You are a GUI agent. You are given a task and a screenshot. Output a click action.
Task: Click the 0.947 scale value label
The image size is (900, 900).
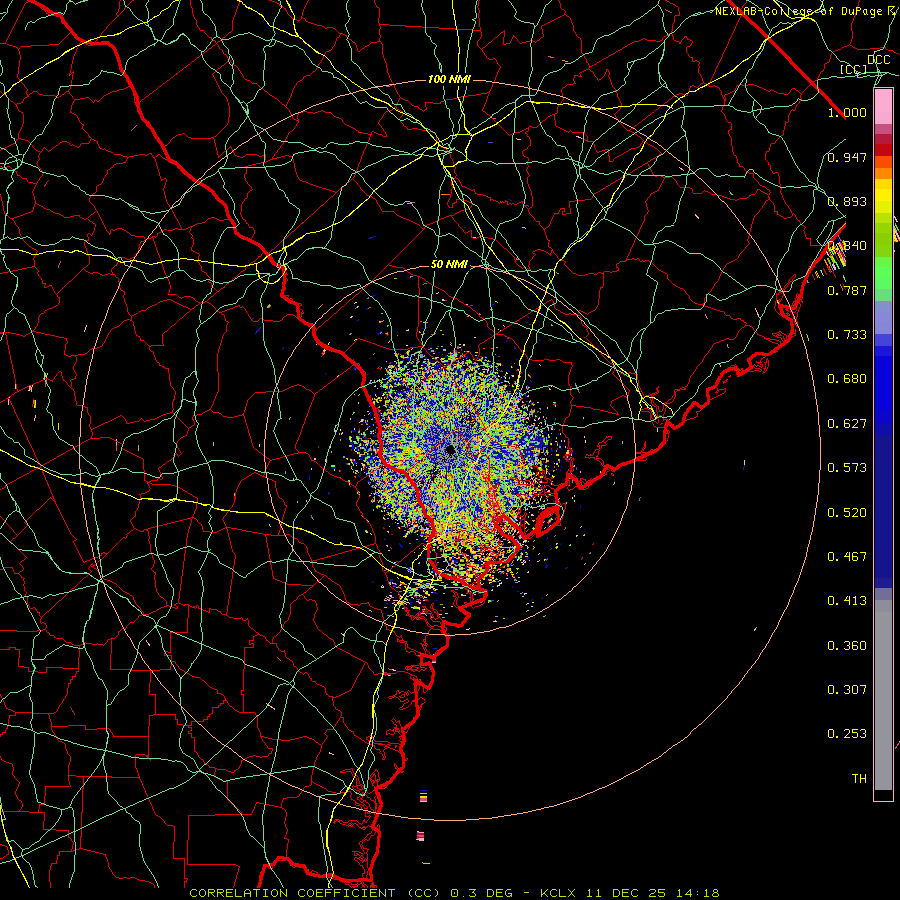click(847, 157)
